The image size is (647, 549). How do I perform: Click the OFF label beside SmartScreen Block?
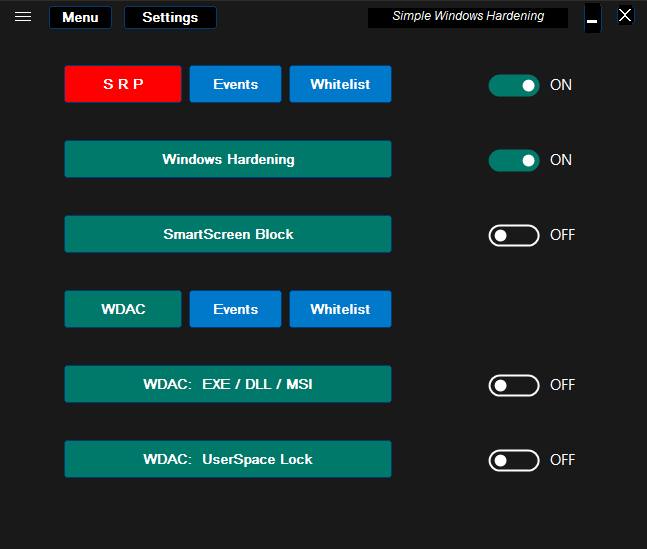[562, 235]
